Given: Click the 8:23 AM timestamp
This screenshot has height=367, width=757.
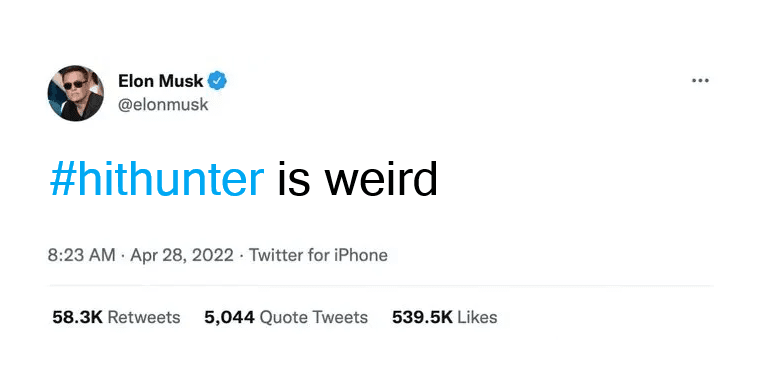Looking at the screenshot, I should [82, 255].
